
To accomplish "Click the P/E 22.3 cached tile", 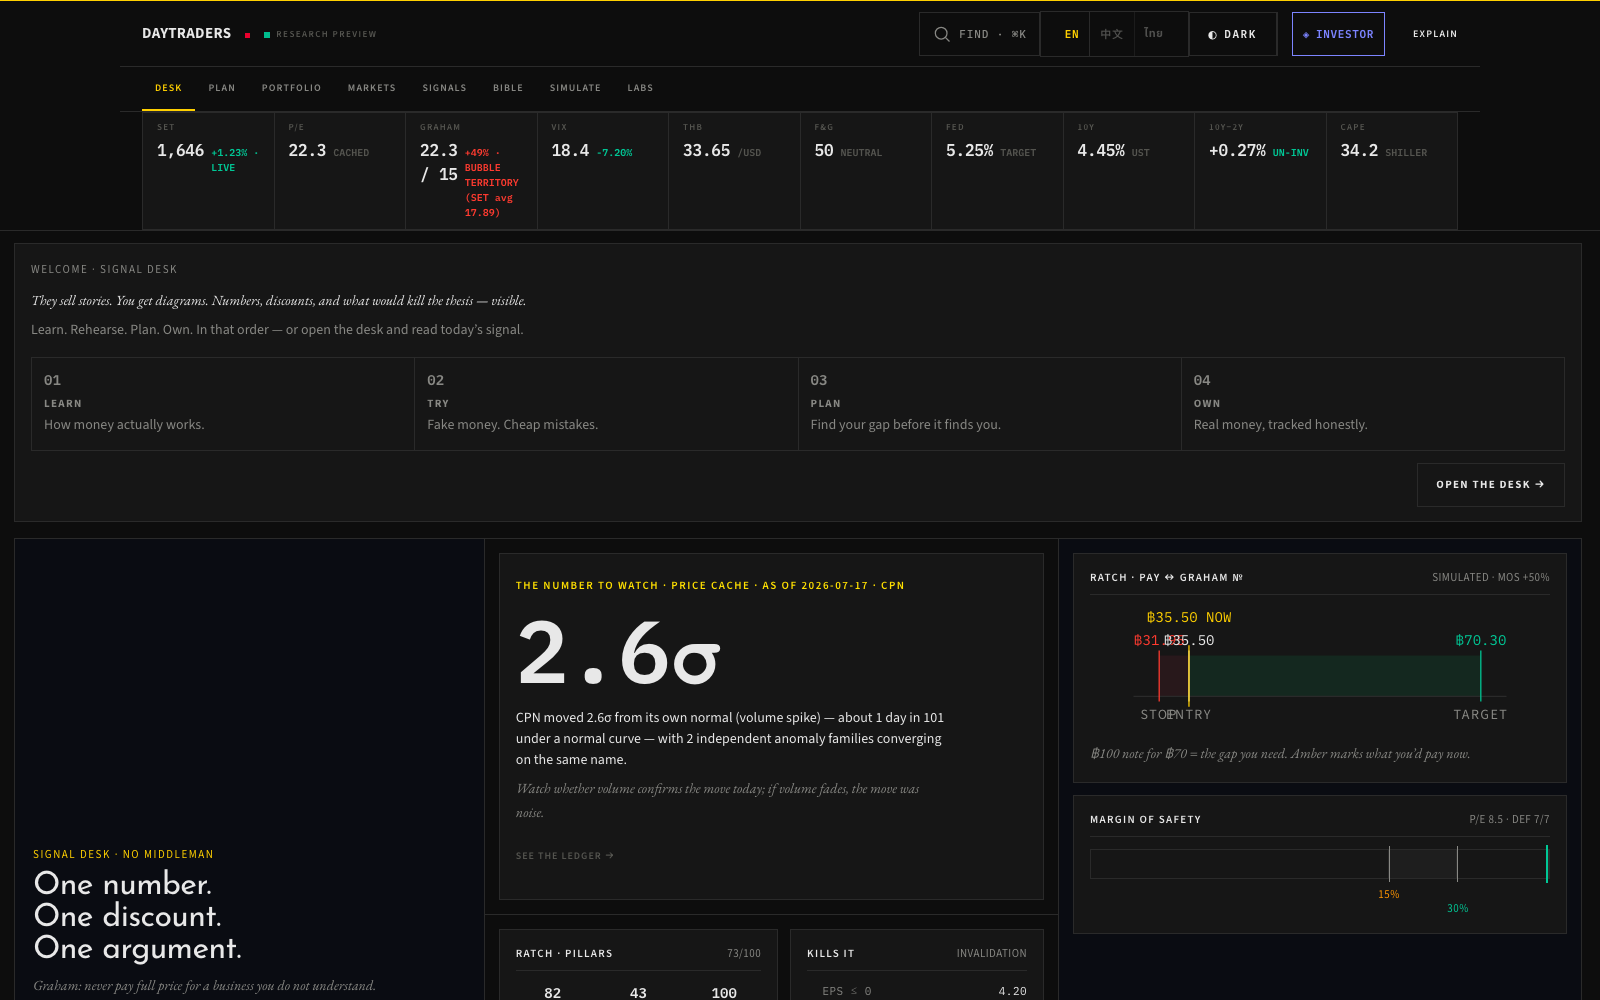I will coord(340,171).
